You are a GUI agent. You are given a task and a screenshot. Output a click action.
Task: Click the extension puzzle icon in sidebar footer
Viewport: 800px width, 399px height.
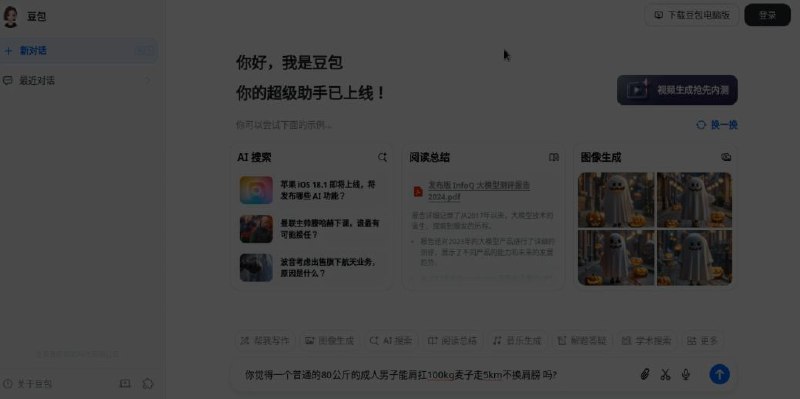click(148, 384)
